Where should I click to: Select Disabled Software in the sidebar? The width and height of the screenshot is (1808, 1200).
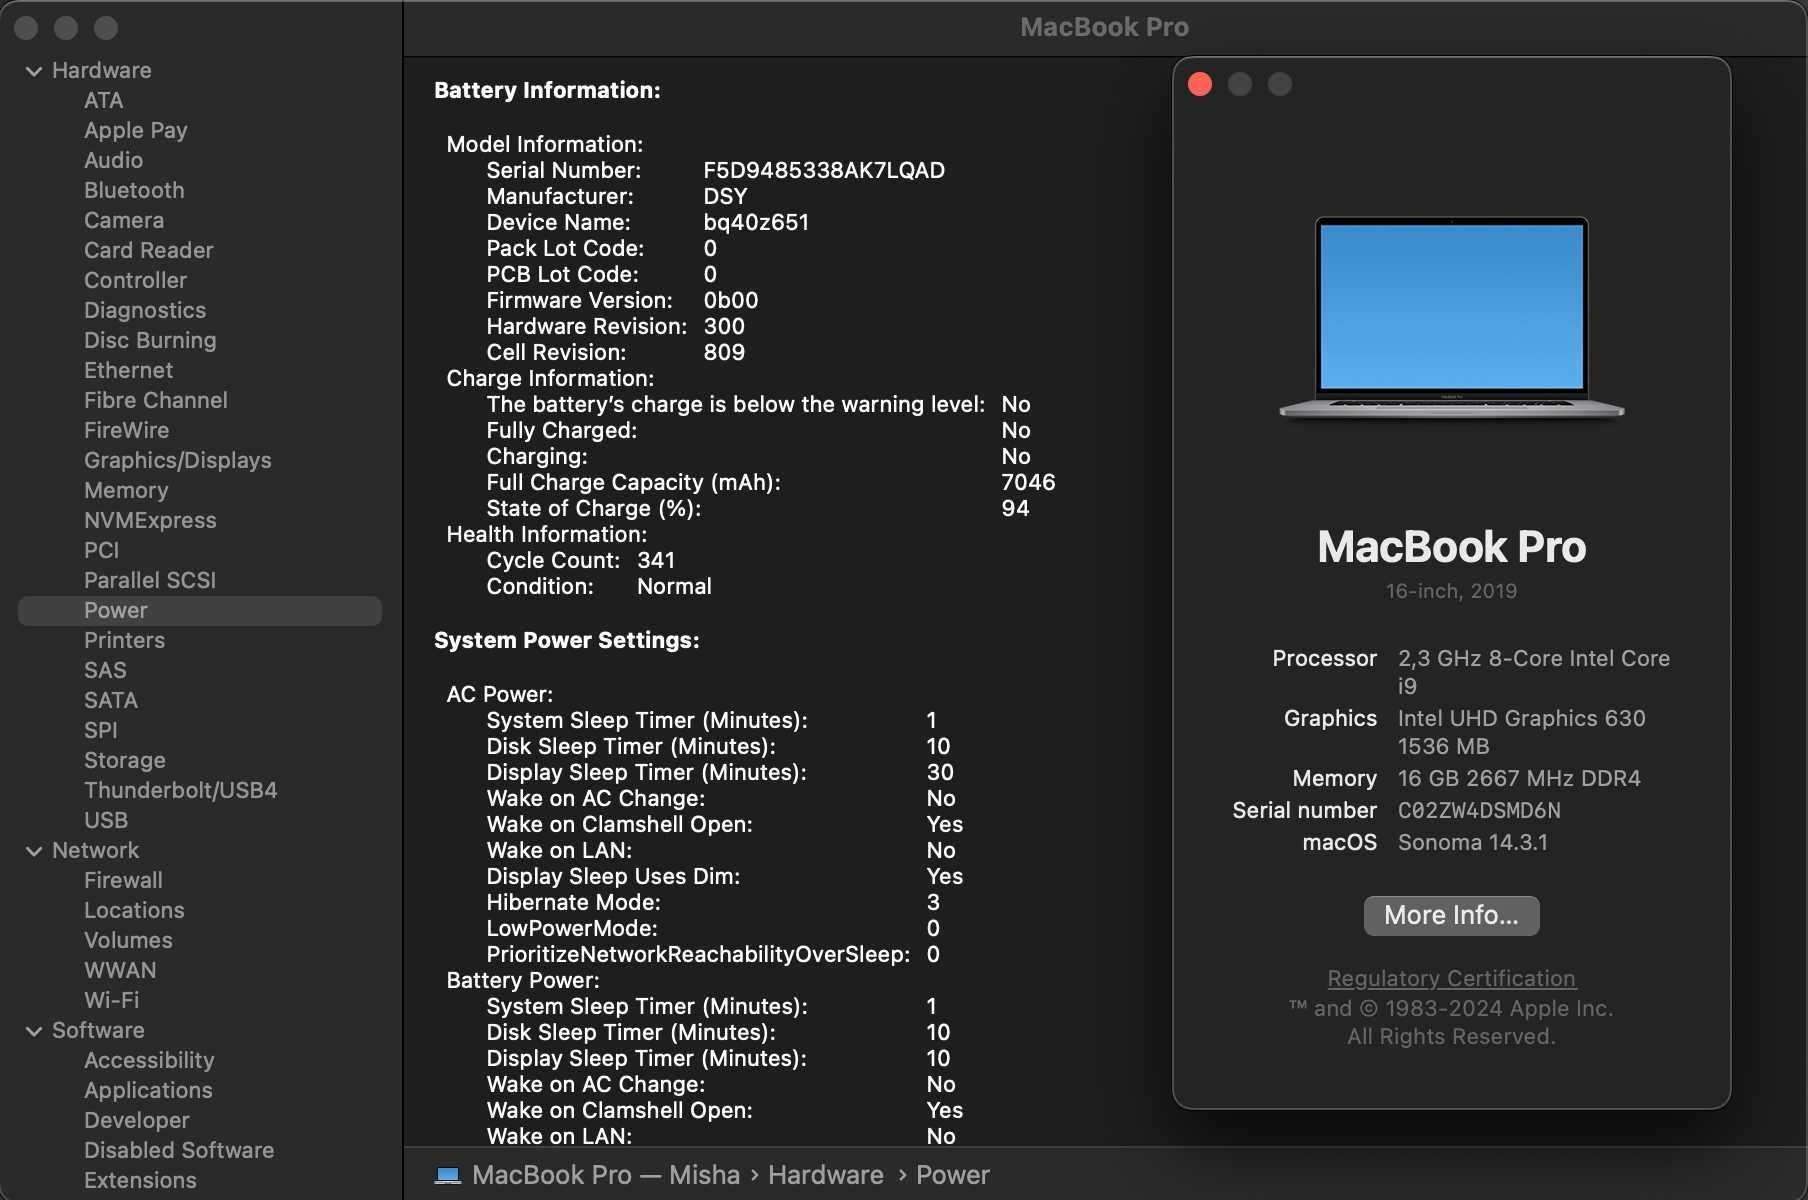pos(179,1150)
